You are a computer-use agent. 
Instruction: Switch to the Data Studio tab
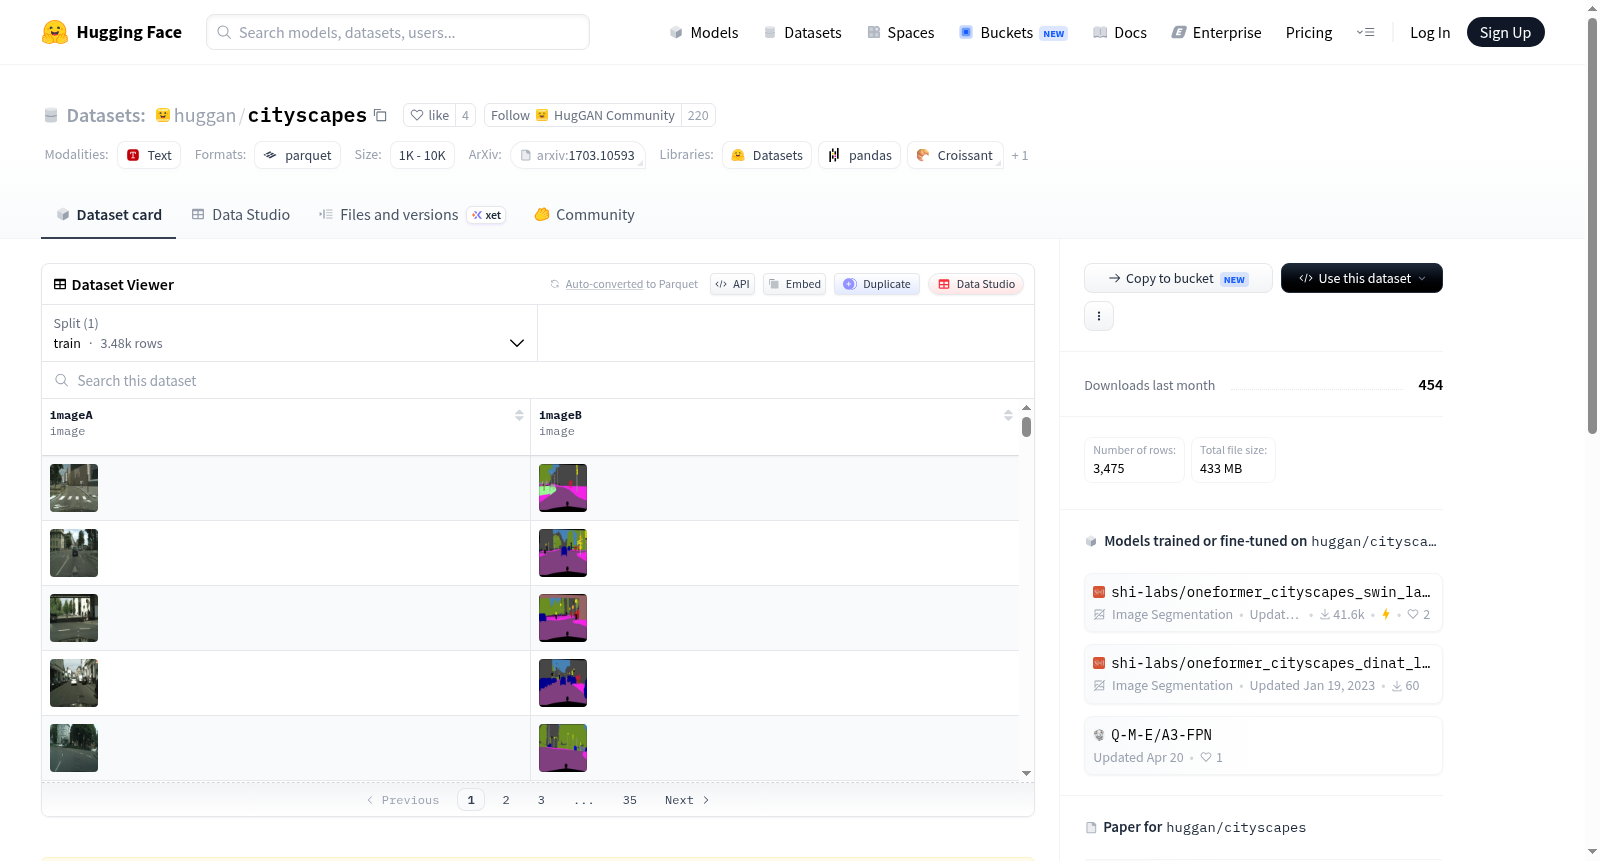[x=241, y=215]
